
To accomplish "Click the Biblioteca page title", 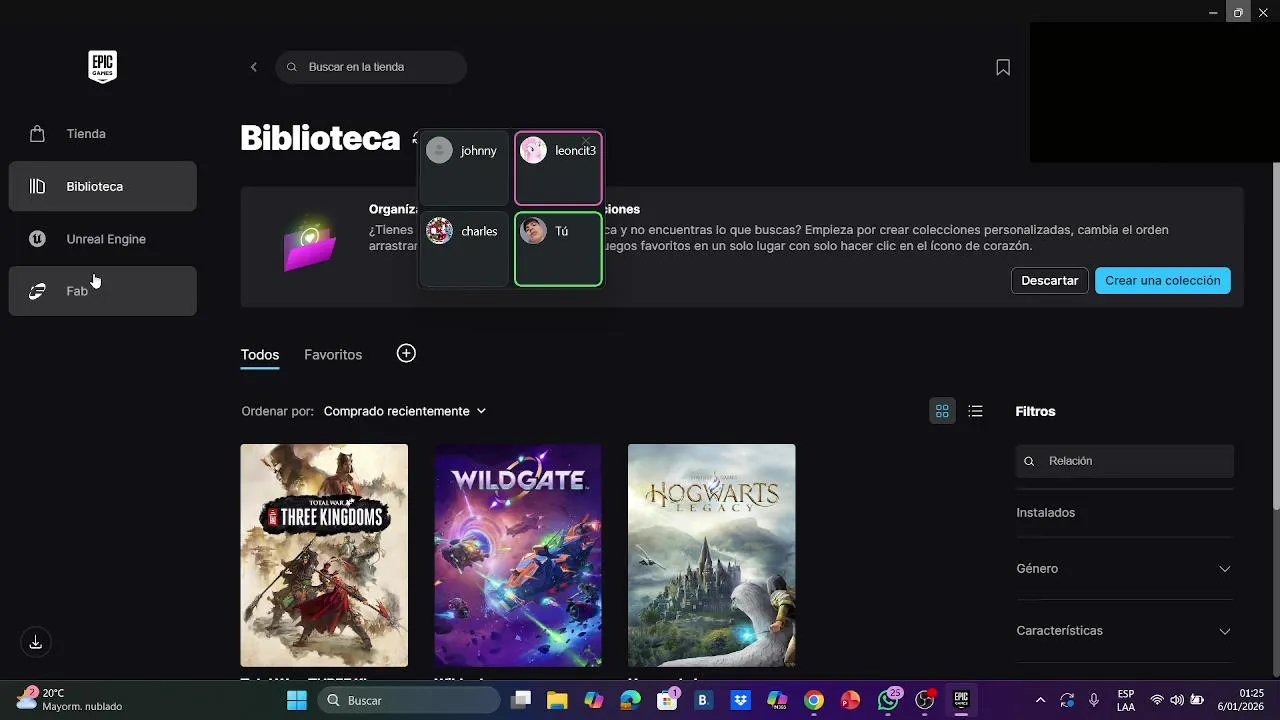I will pos(320,138).
